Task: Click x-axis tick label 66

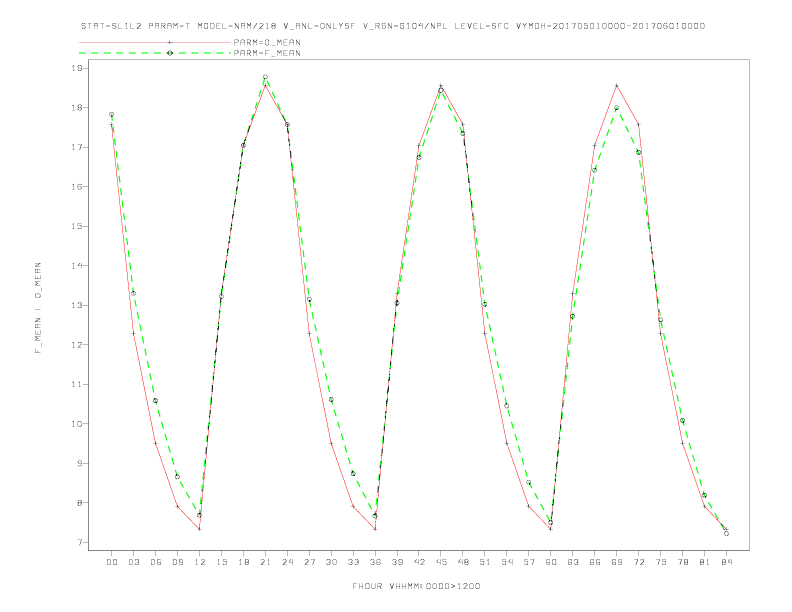Action: coord(595,562)
